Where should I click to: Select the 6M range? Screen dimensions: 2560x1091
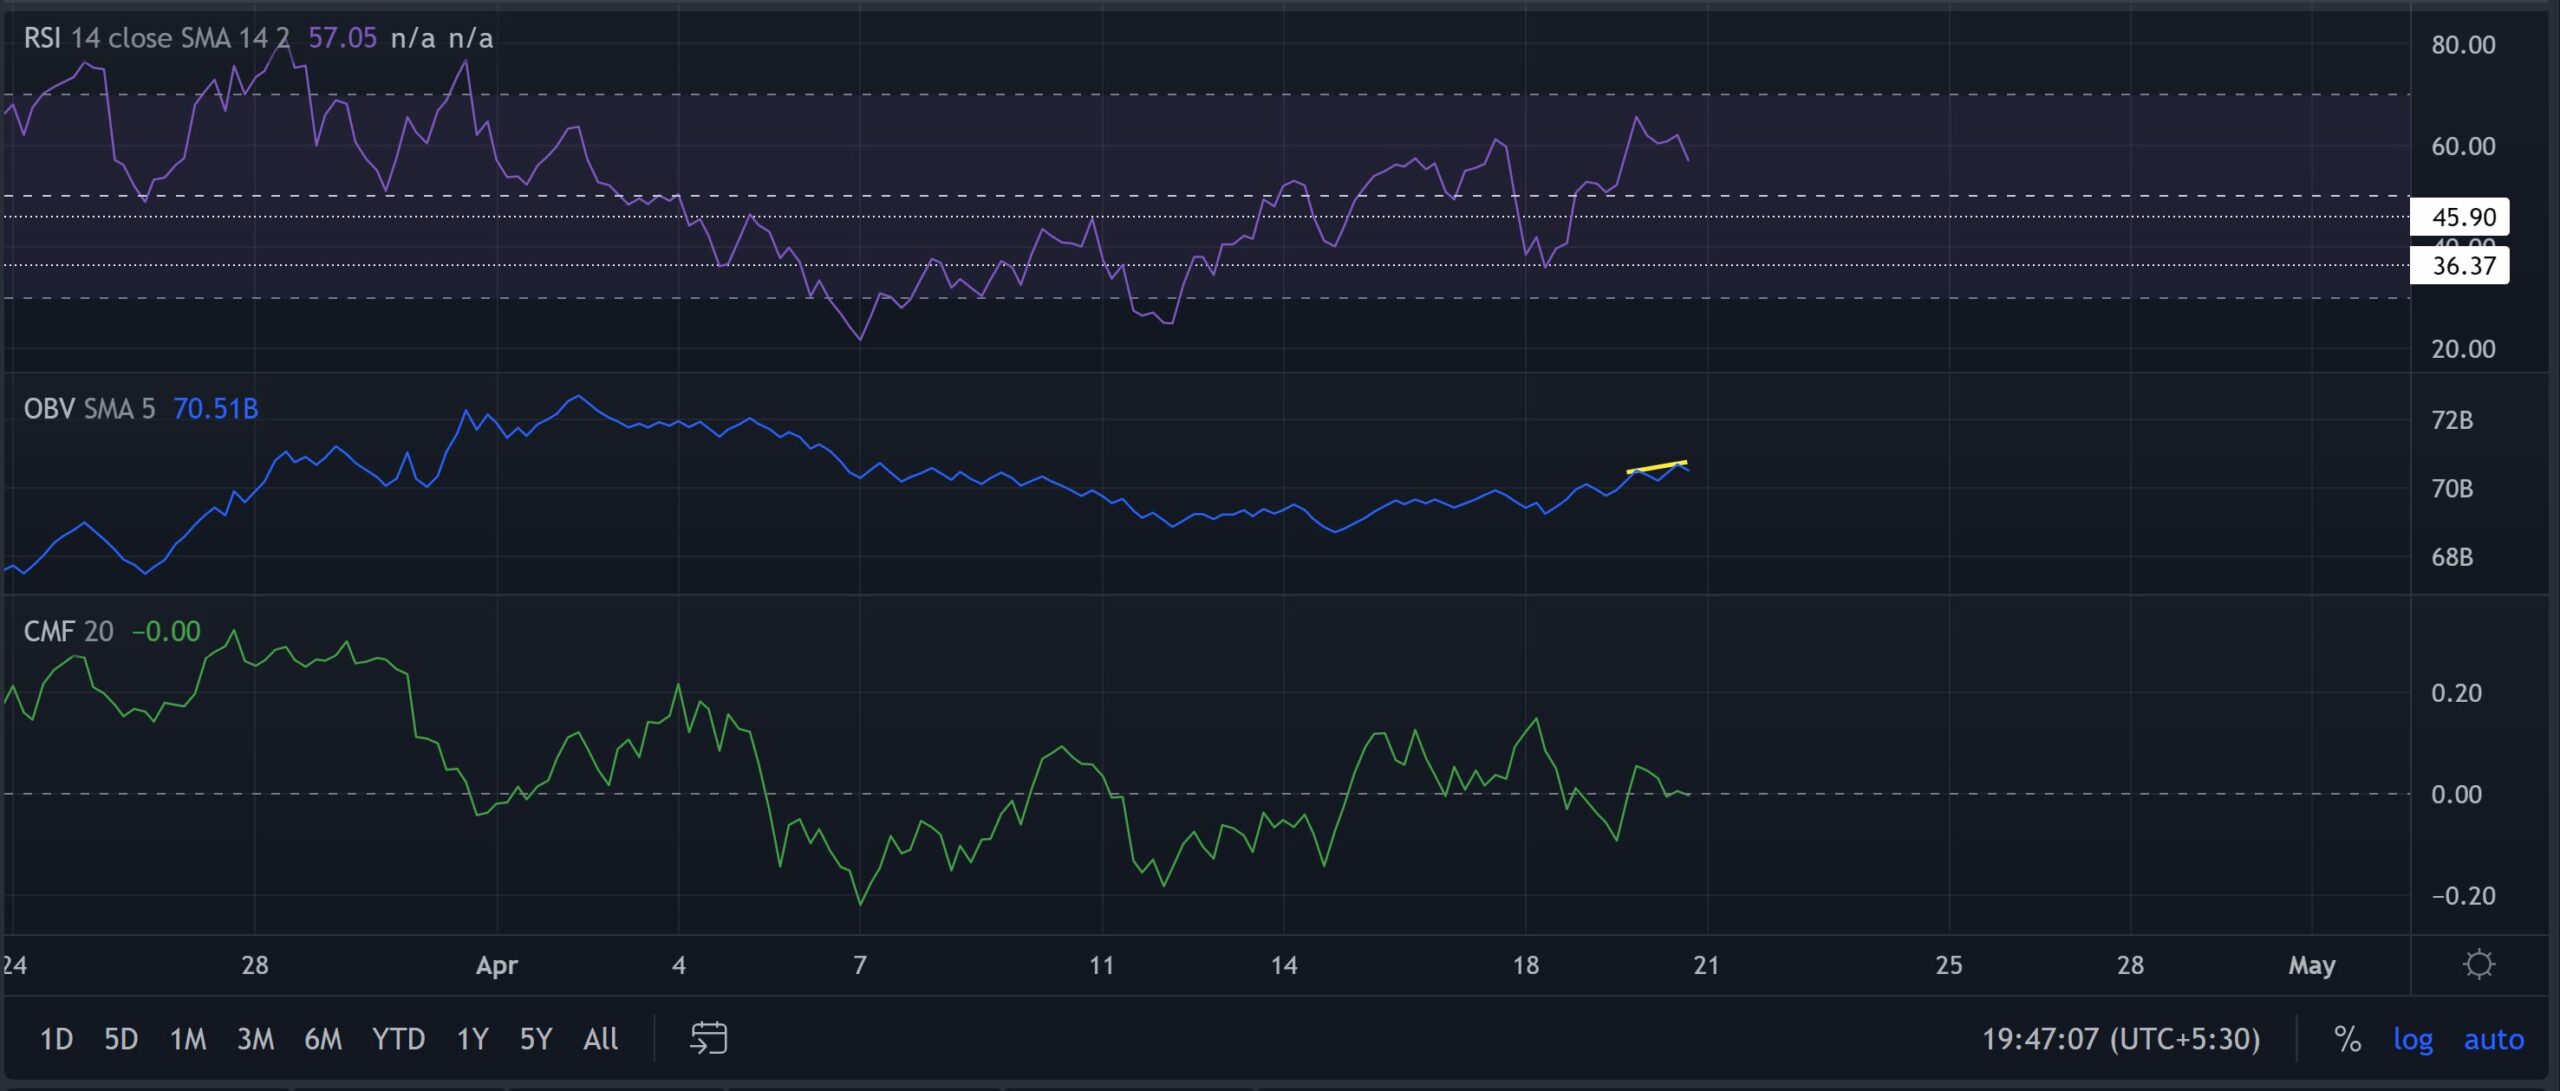point(324,1040)
